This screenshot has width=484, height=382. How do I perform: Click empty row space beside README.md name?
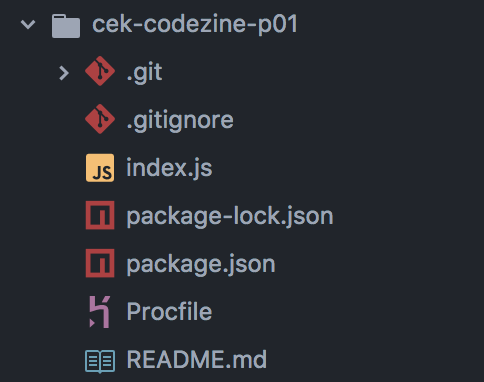(x=373, y=360)
